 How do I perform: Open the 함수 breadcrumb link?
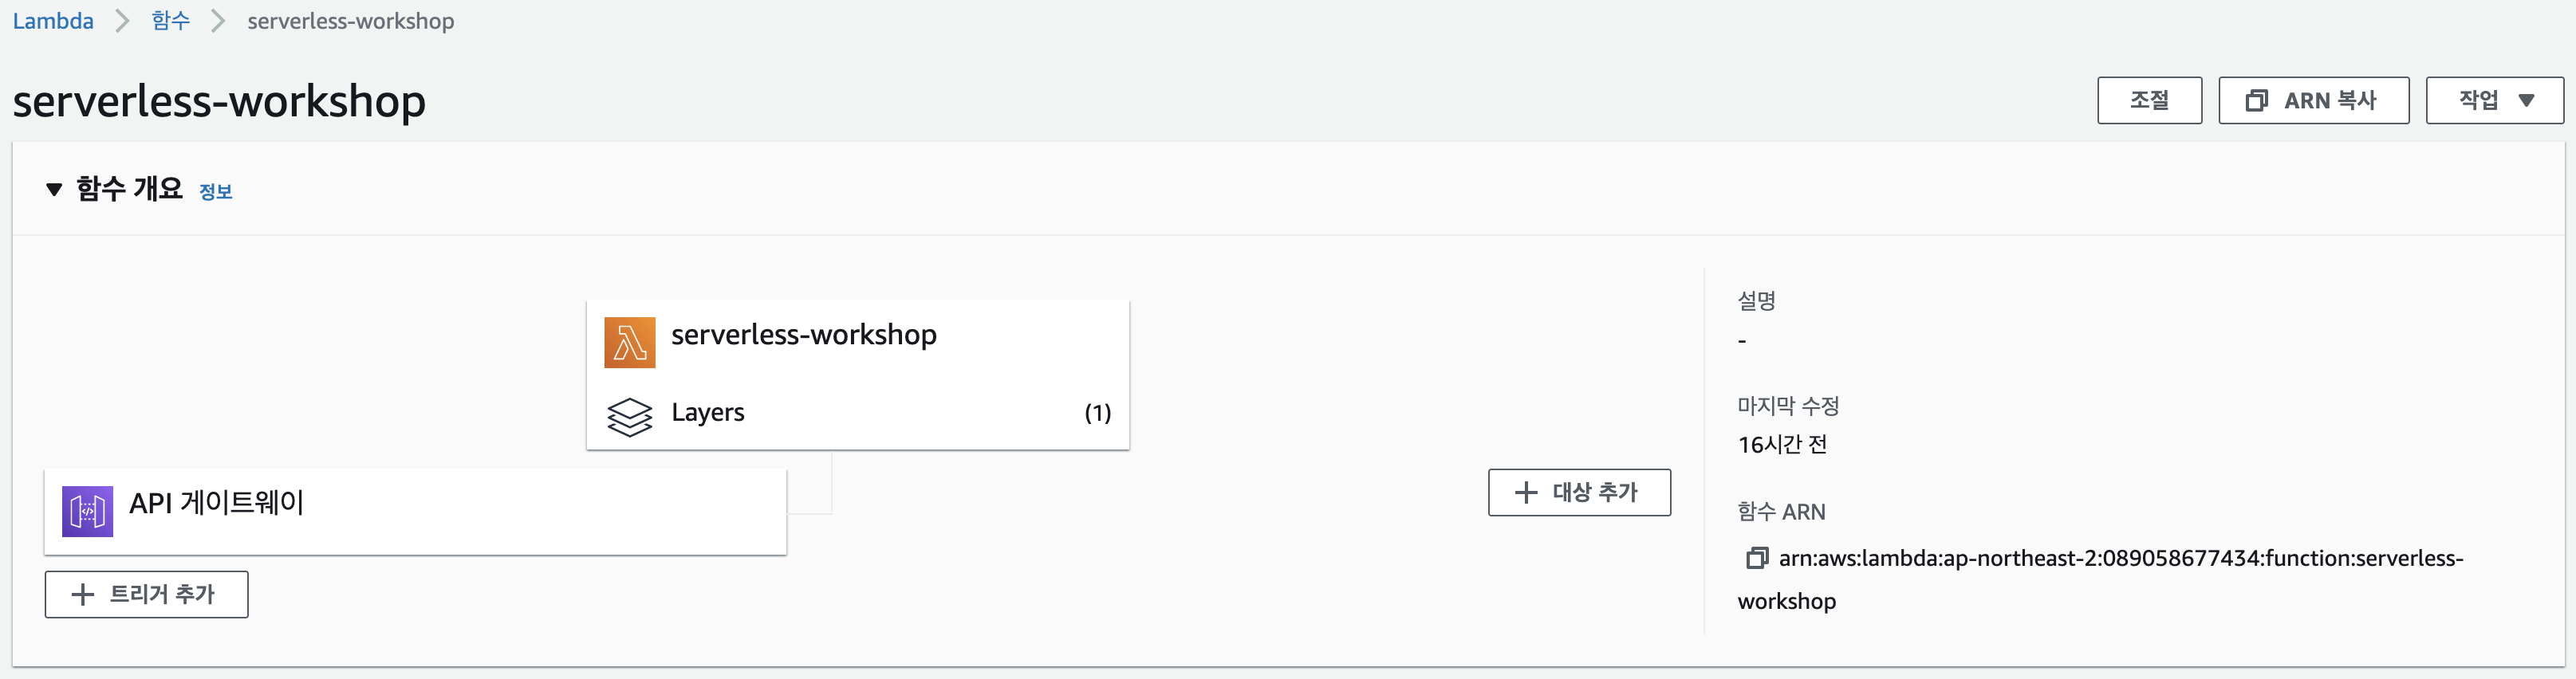point(171,21)
